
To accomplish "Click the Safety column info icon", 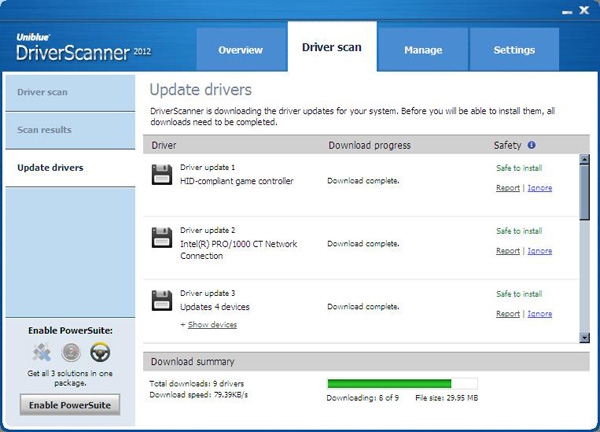I will point(531,145).
